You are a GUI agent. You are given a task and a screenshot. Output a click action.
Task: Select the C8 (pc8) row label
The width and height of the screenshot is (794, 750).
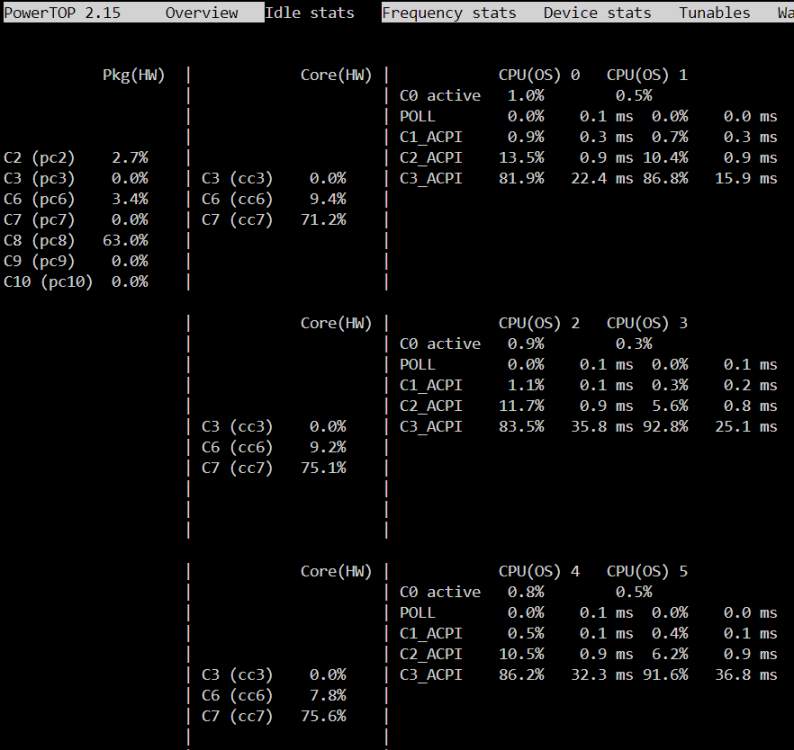tap(39, 240)
